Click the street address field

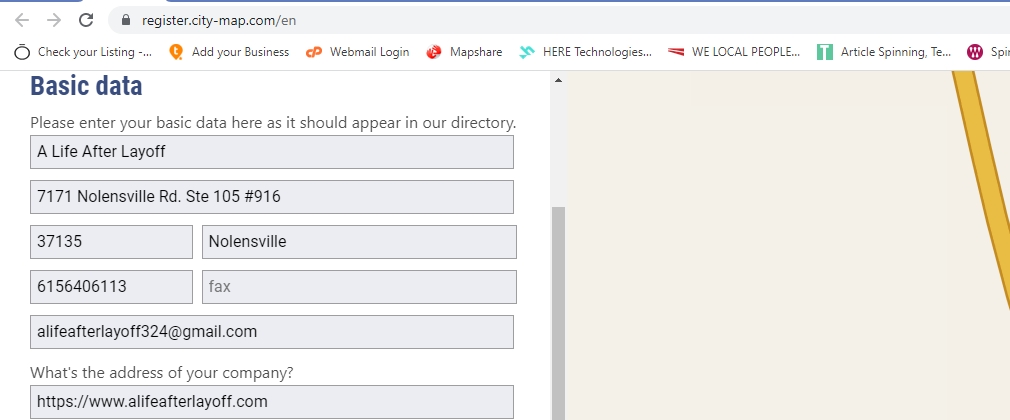click(x=272, y=197)
